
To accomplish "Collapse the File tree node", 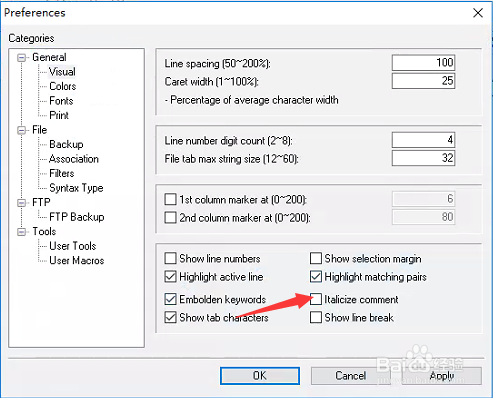I will point(22,130).
